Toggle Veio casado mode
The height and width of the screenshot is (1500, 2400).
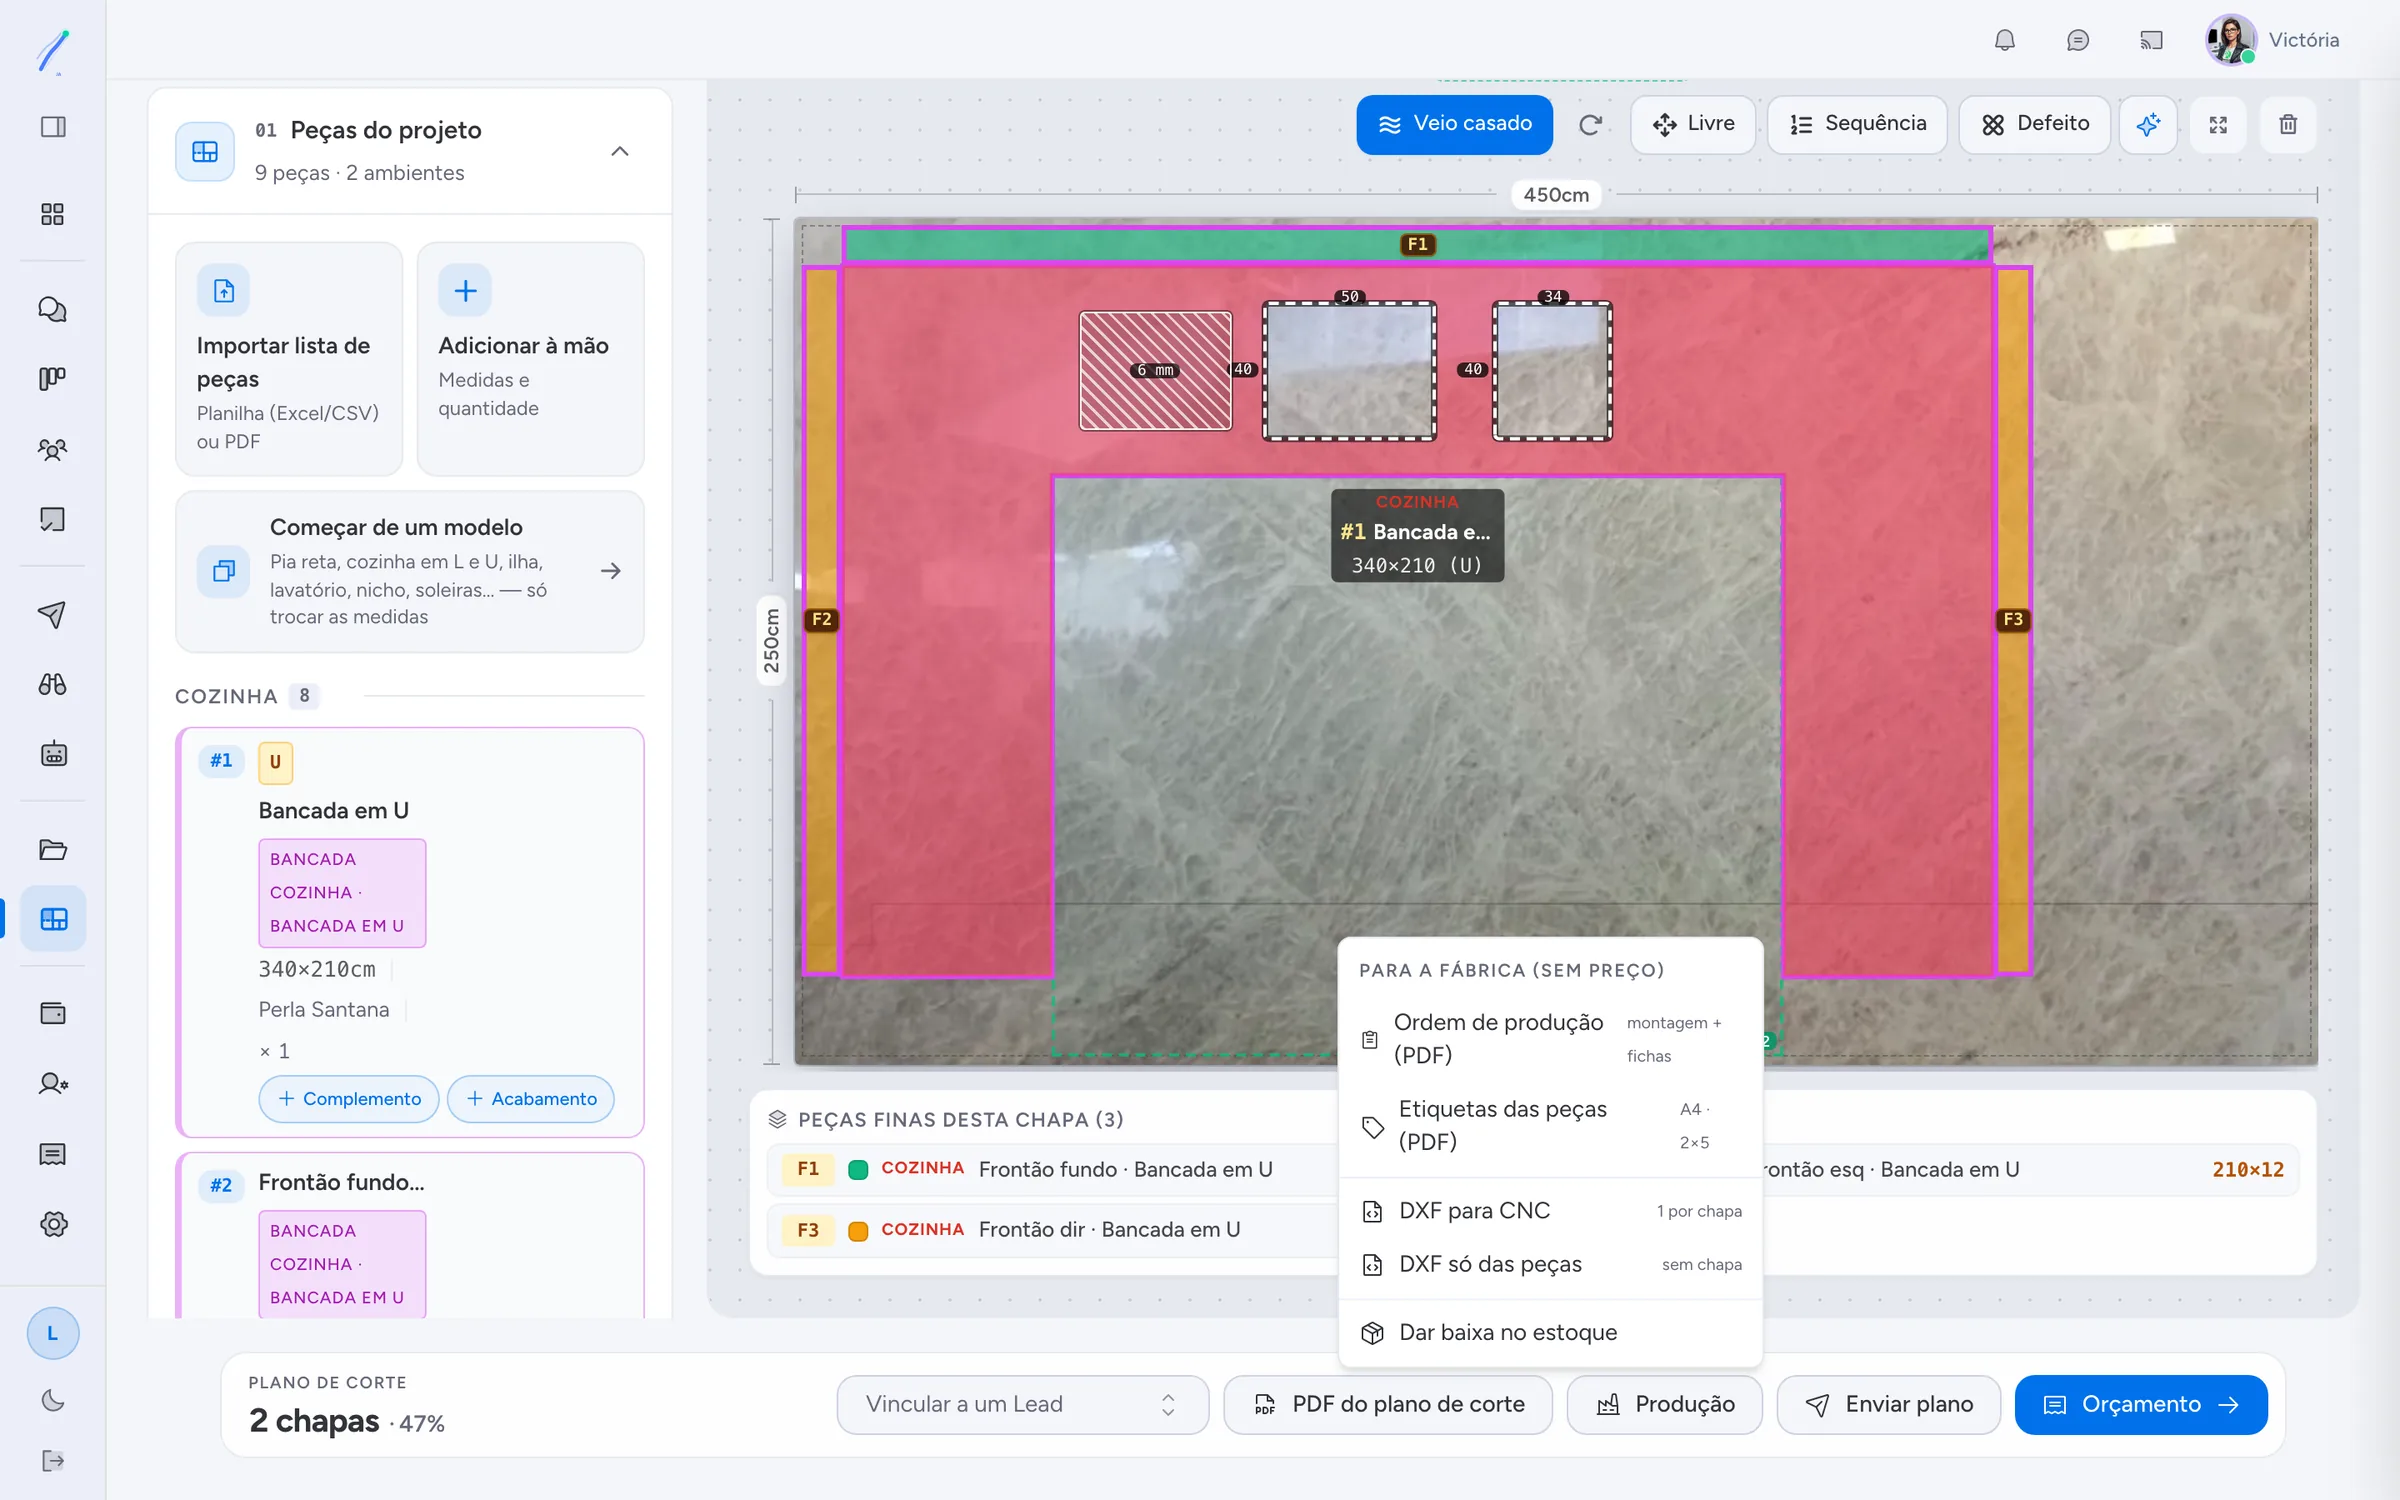[x=1454, y=124]
